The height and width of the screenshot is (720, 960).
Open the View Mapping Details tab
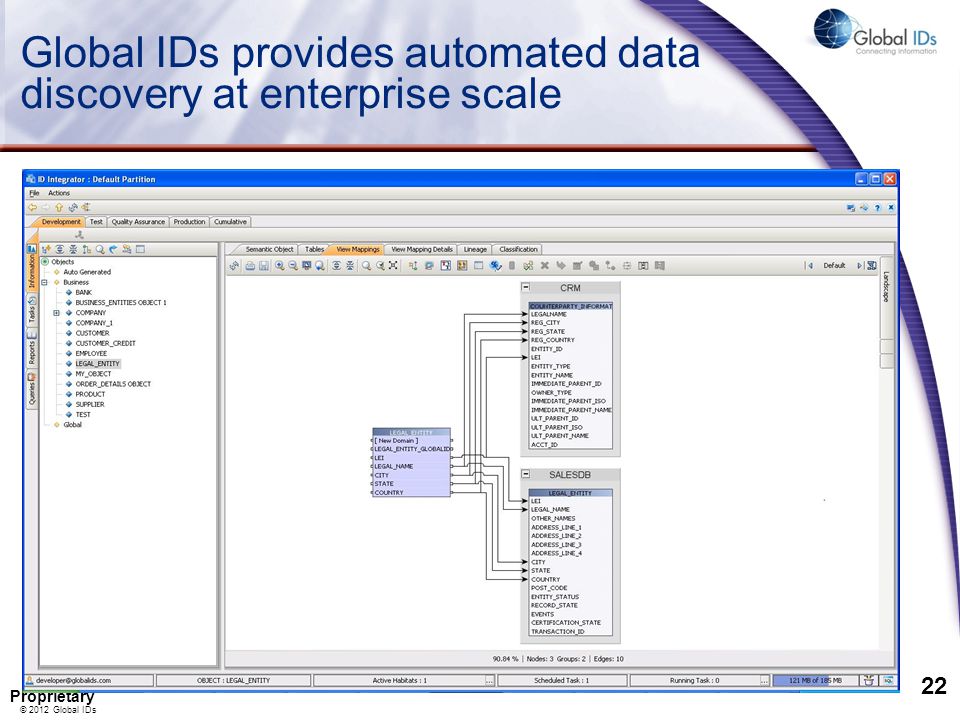click(x=422, y=249)
